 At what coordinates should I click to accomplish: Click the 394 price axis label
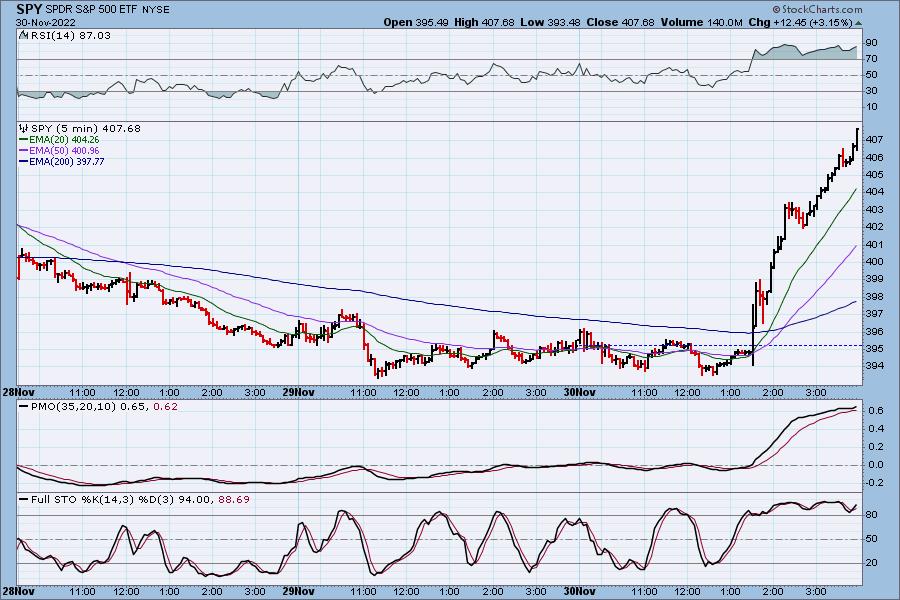(x=874, y=366)
